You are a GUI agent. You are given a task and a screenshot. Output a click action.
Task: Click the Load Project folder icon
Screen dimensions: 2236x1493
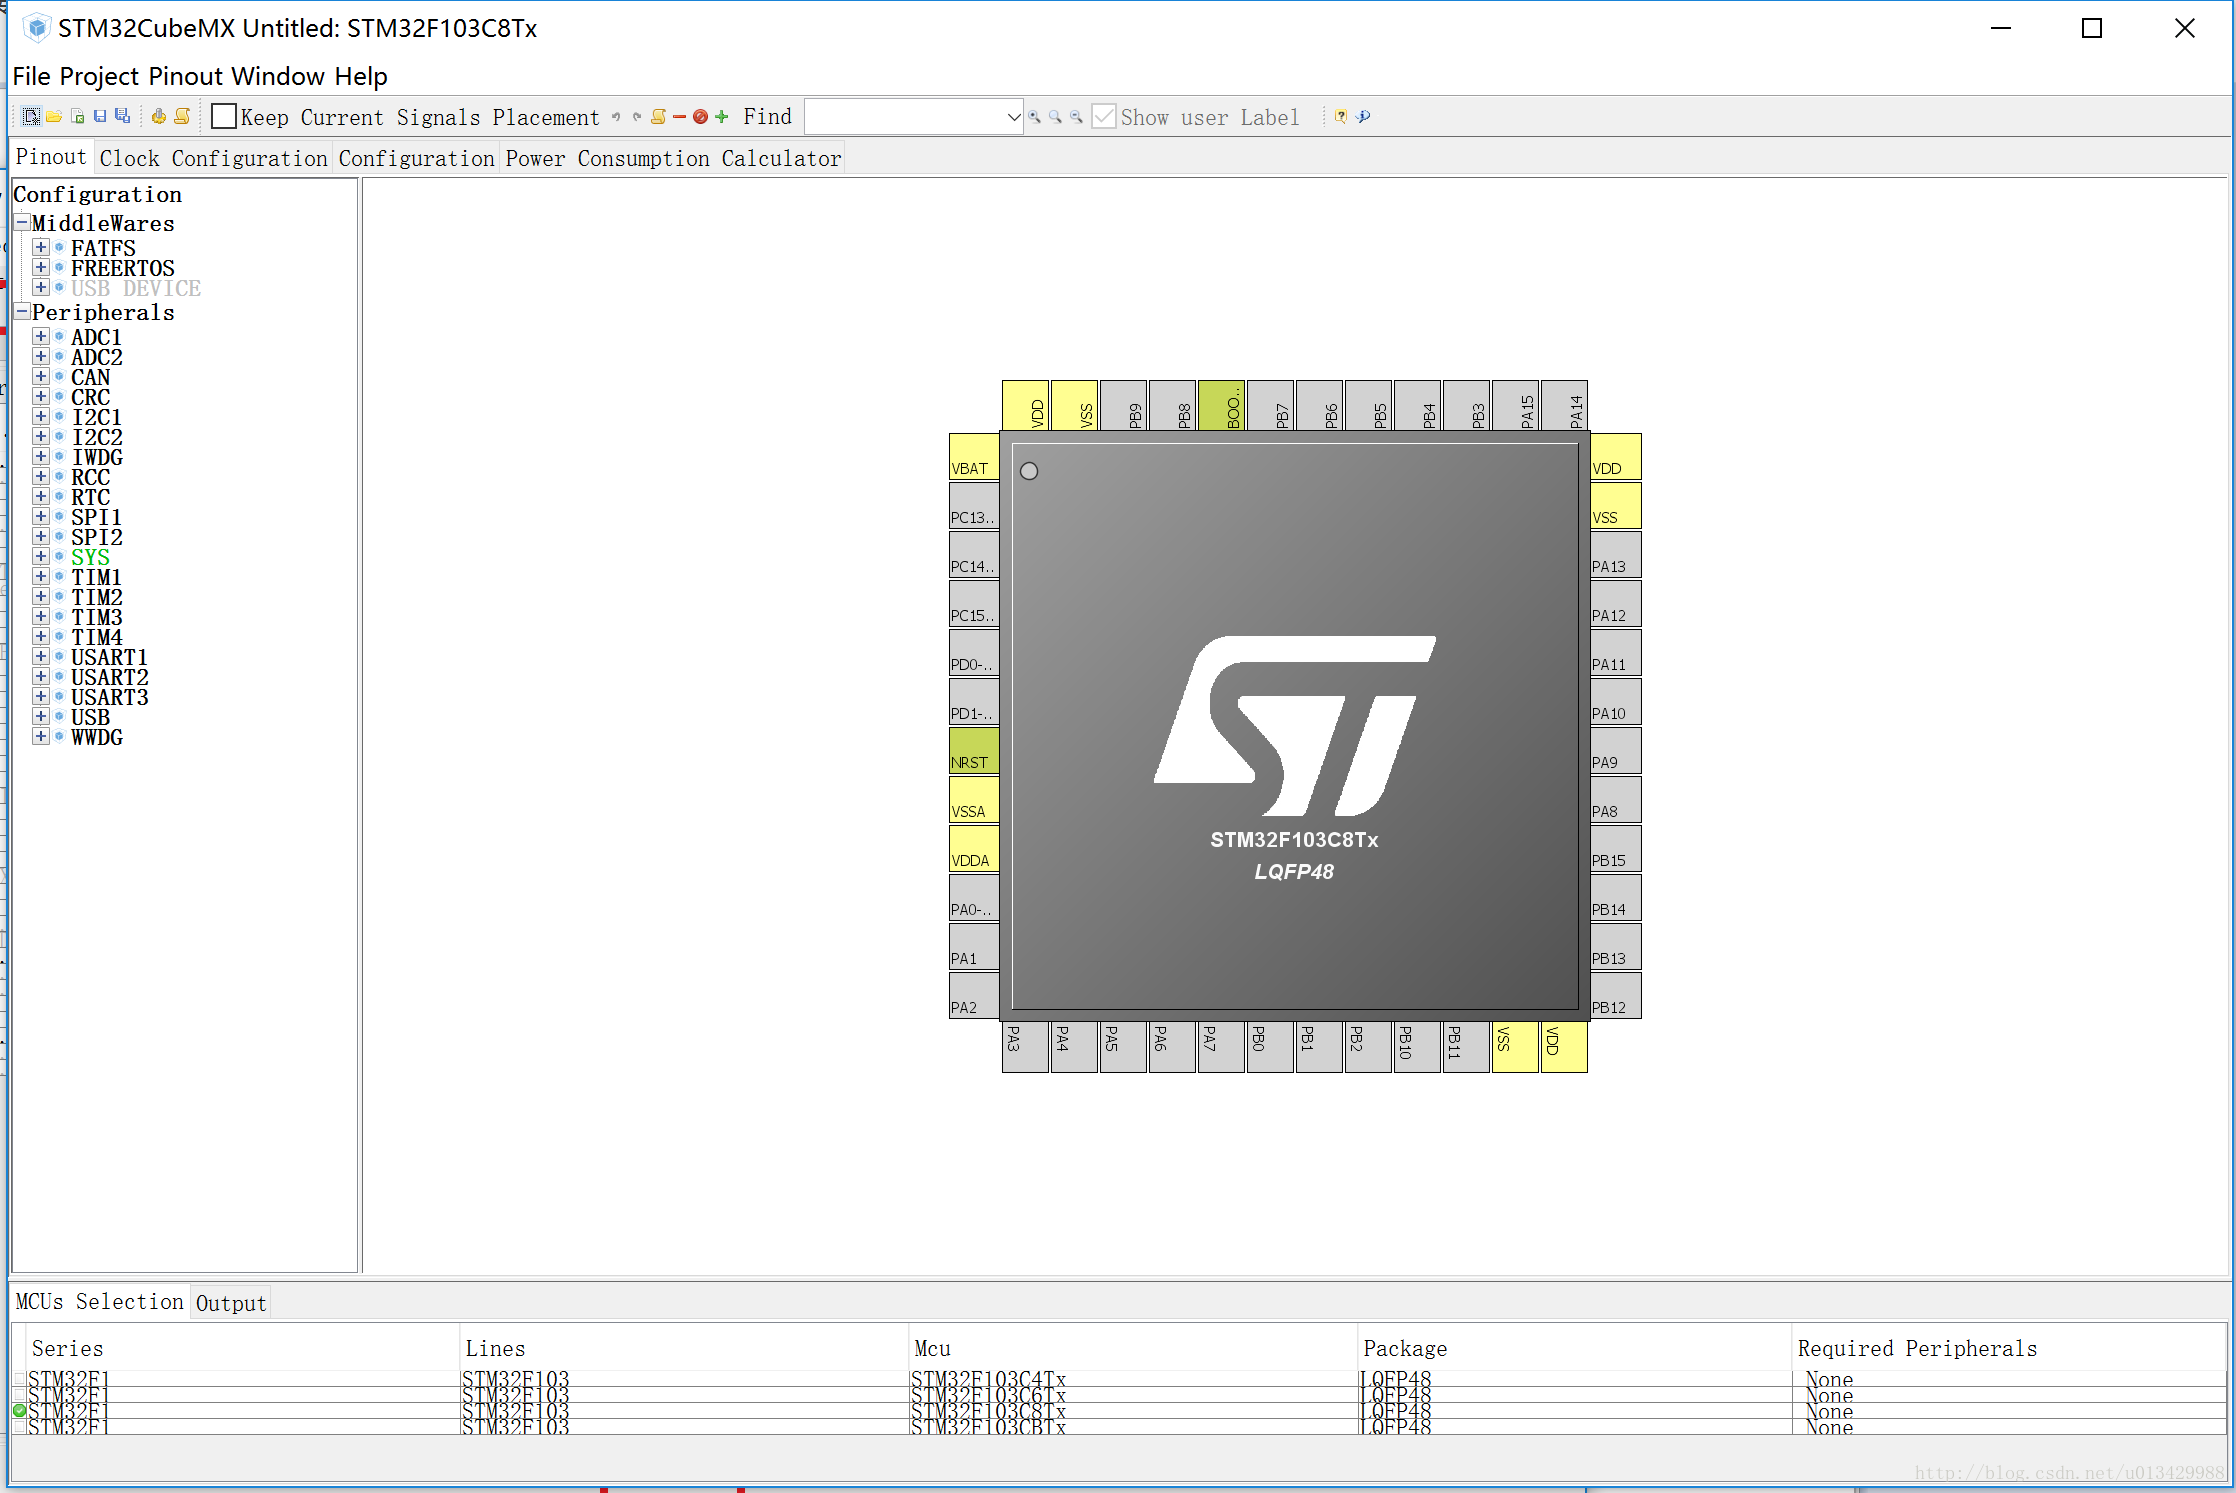pos(54,117)
